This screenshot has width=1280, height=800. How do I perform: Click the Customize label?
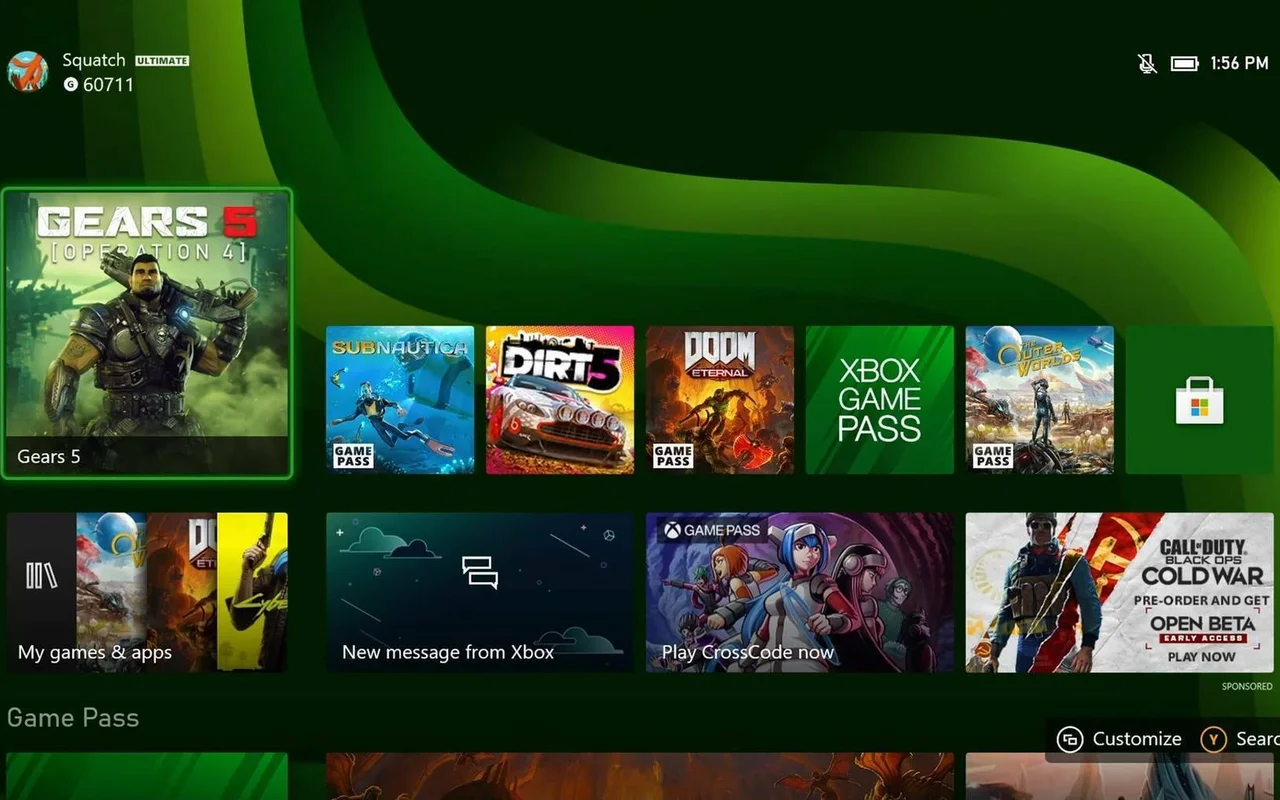(1137, 739)
